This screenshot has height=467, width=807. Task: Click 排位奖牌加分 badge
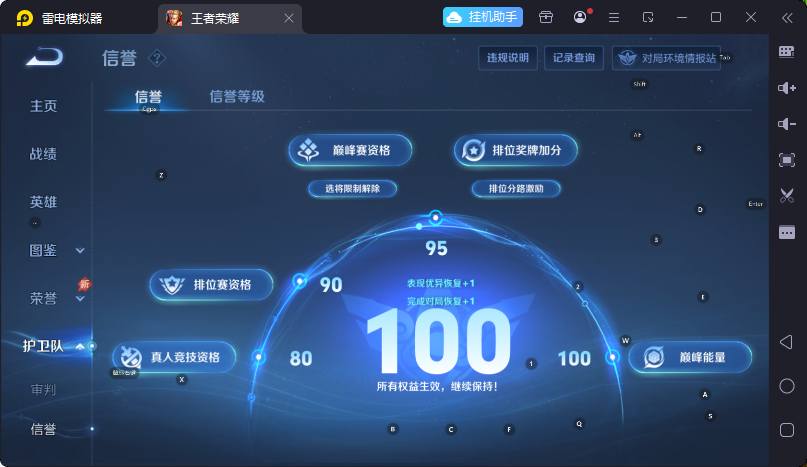[x=516, y=150]
